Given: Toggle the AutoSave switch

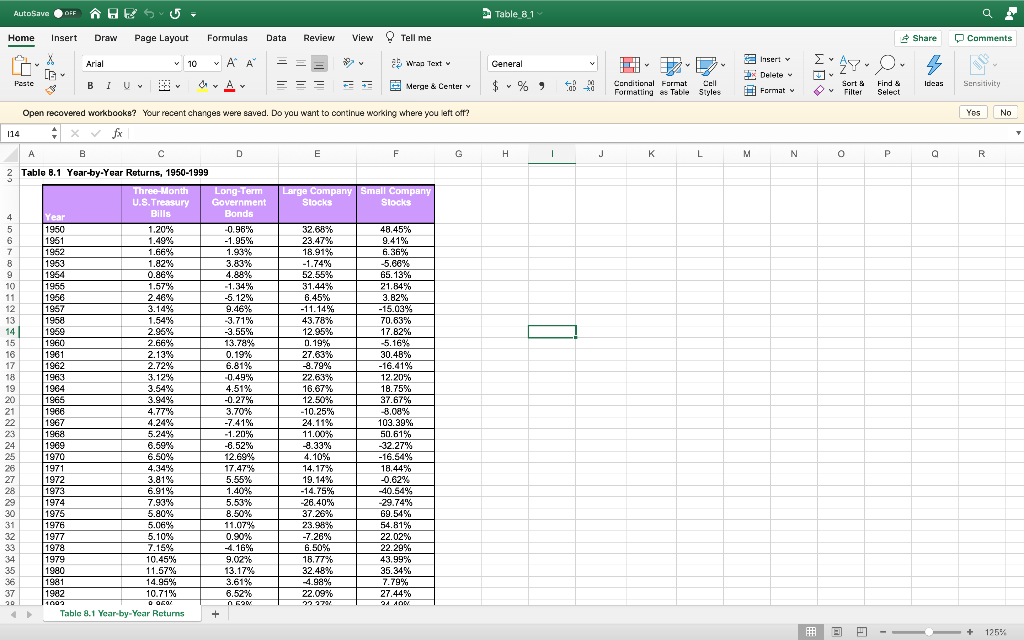Looking at the screenshot, I should pos(67,13).
